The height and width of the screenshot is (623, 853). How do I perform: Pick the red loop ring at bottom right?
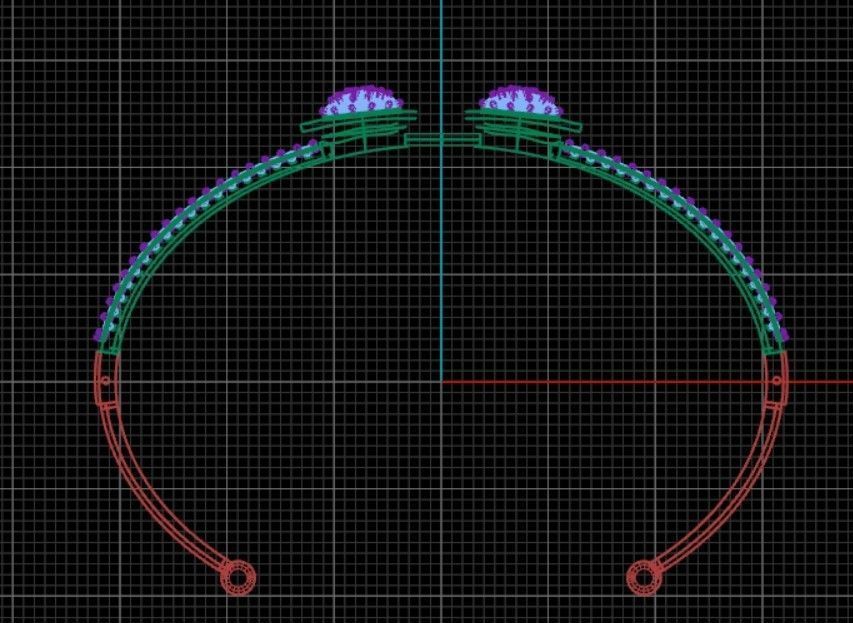click(644, 578)
